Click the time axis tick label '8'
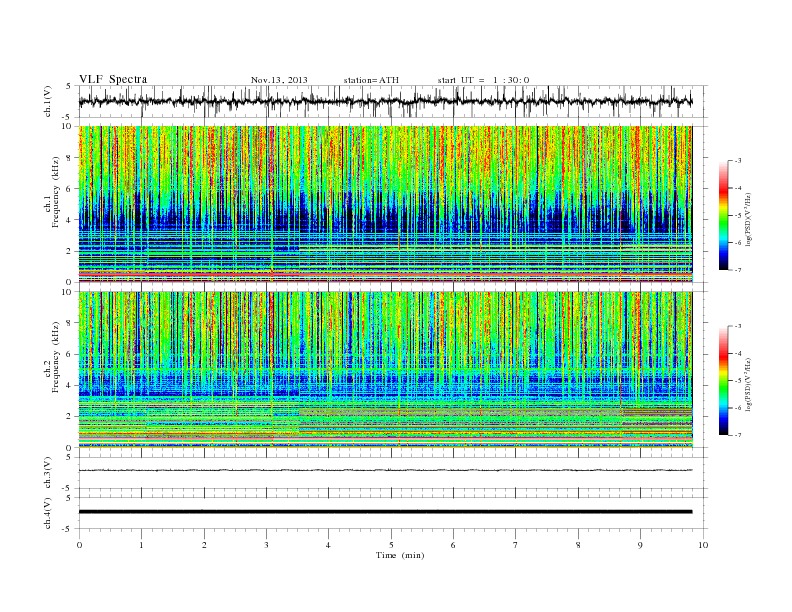 pyautogui.click(x=578, y=545)
